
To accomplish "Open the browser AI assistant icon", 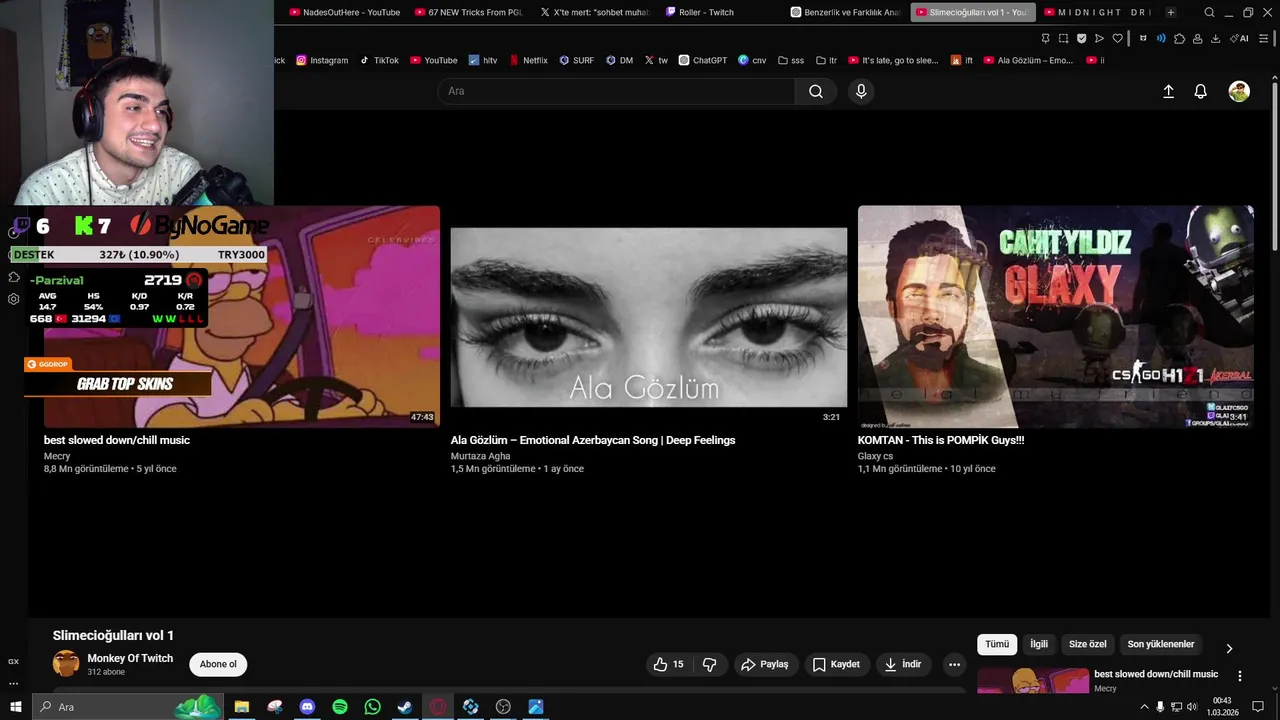I will click(x=1238, y=39).
